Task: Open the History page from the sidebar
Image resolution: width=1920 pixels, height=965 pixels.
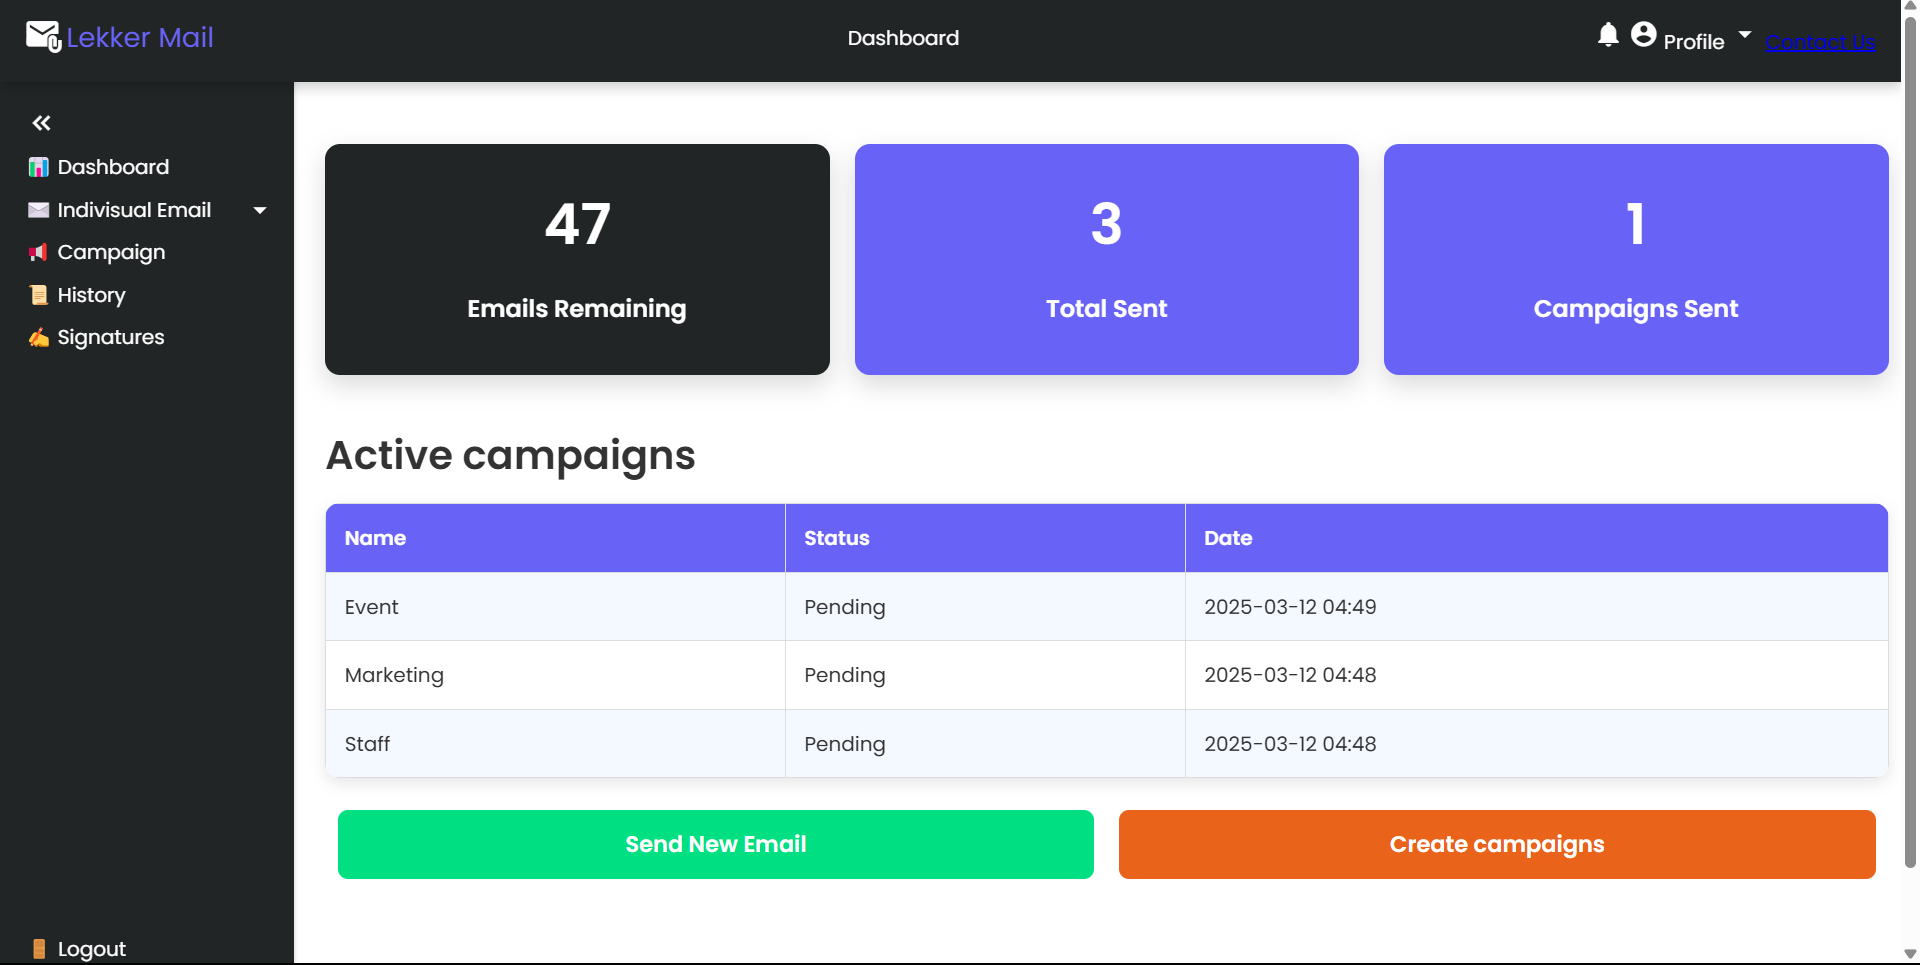Action: click(90, 294)
